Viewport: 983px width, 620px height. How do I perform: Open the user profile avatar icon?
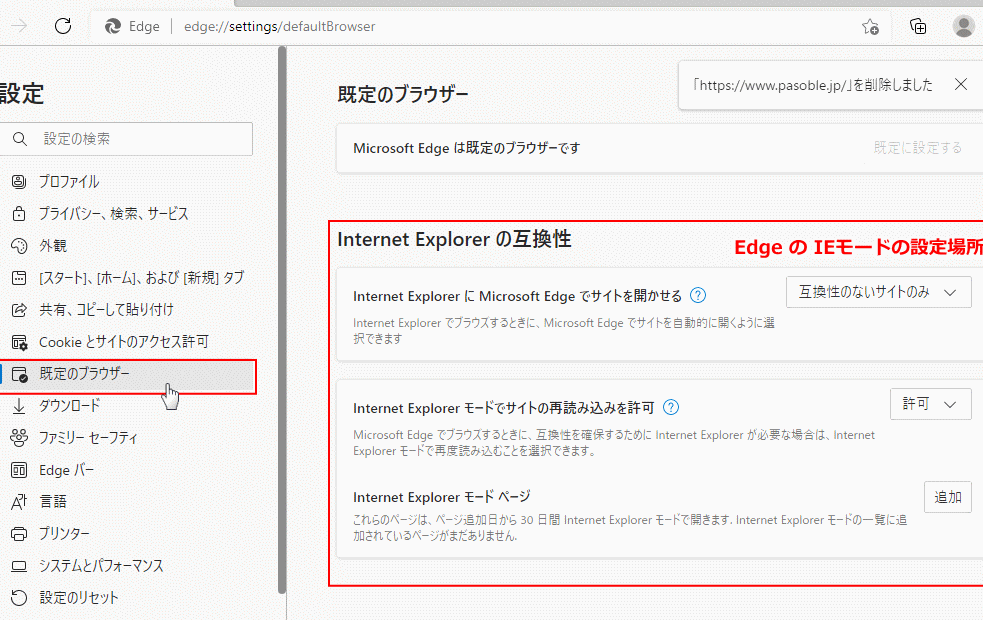(x=964, y=27)
